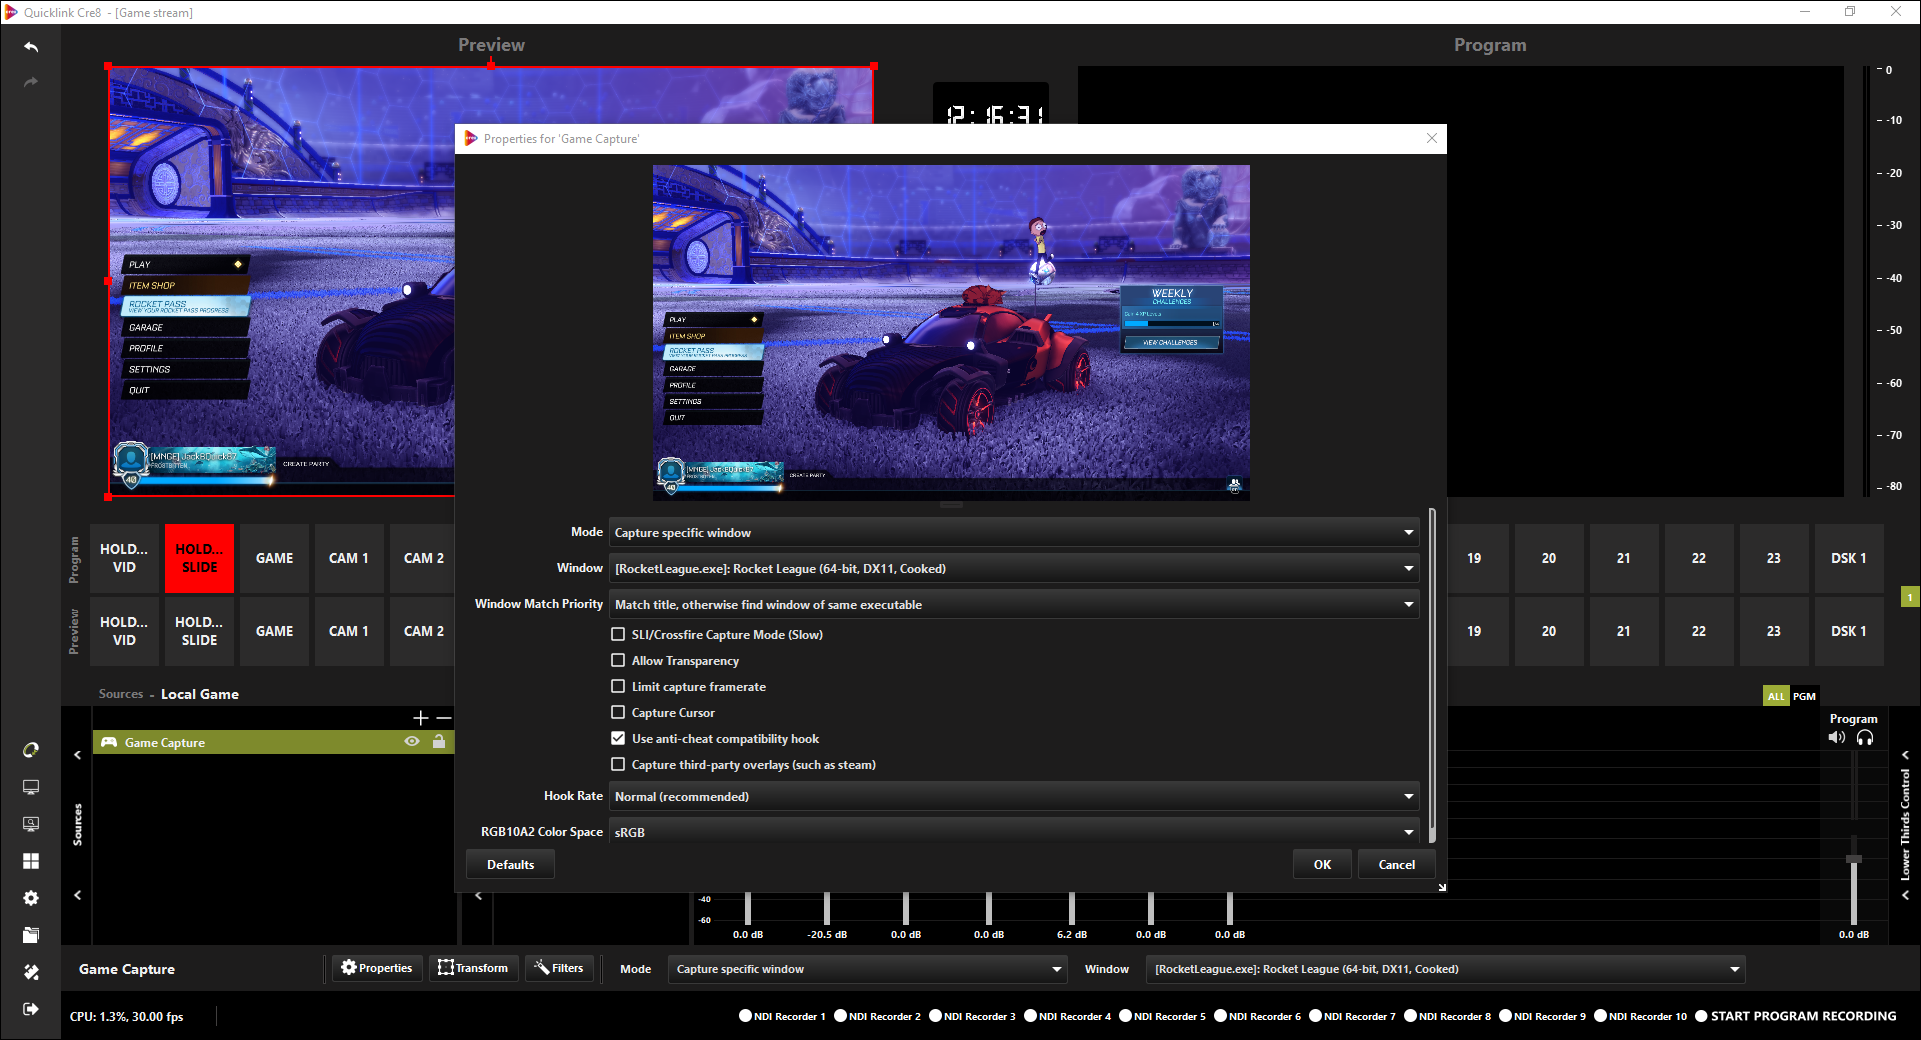Open the file folders sidebar icon
1921x1040 pixels.
(x=31, y=935)
